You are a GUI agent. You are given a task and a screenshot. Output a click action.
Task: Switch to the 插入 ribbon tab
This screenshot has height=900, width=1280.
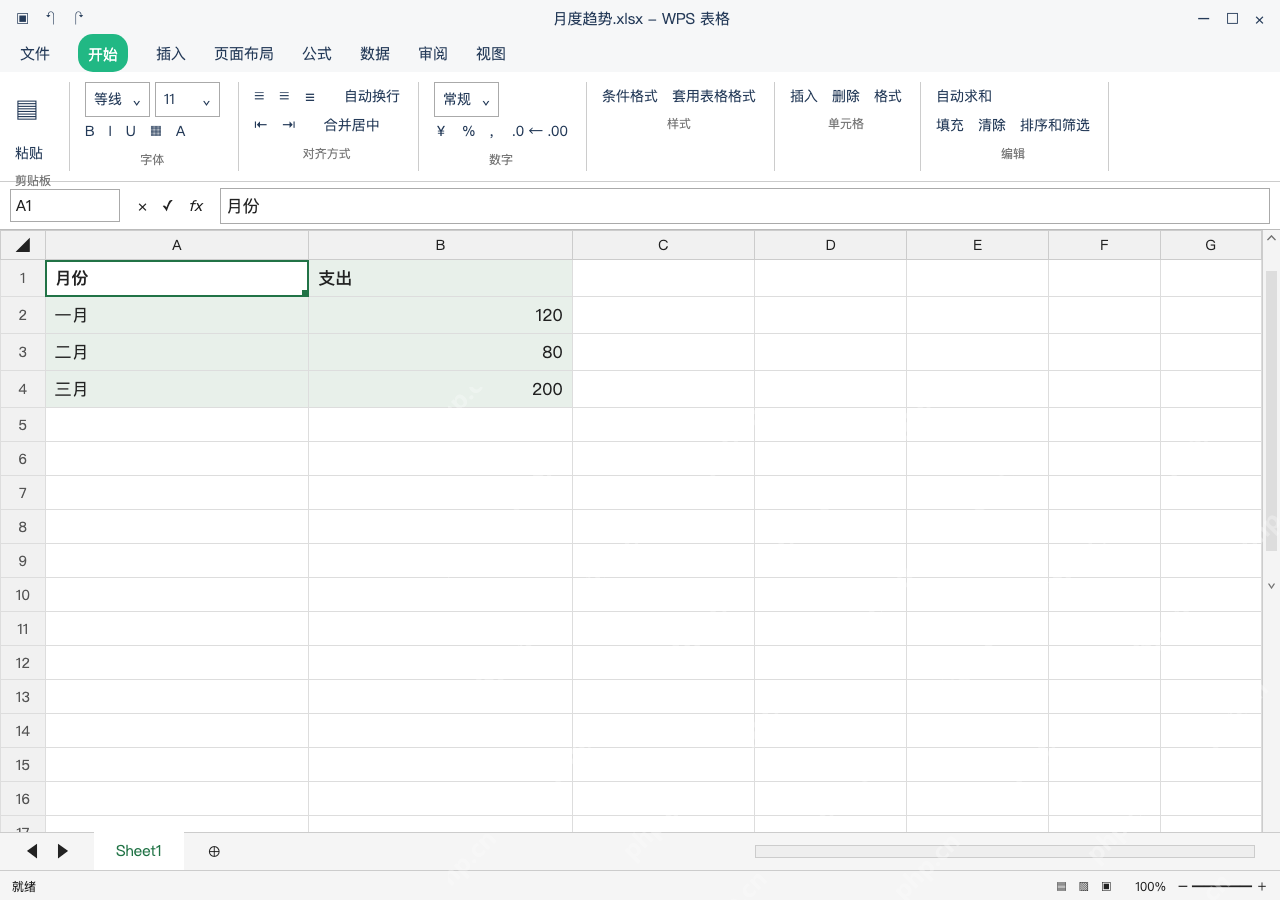pos(171,54)
